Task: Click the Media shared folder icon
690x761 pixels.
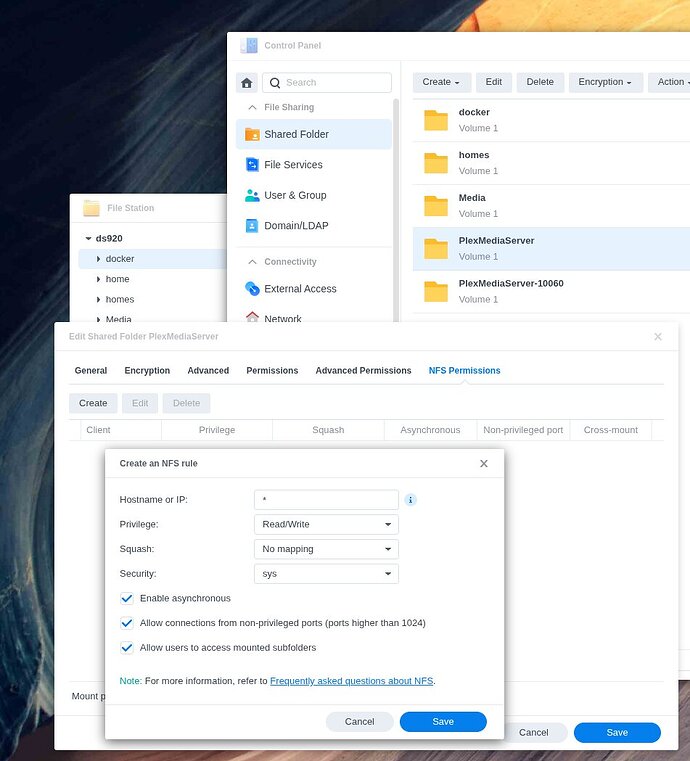Action: coord(436,206)
